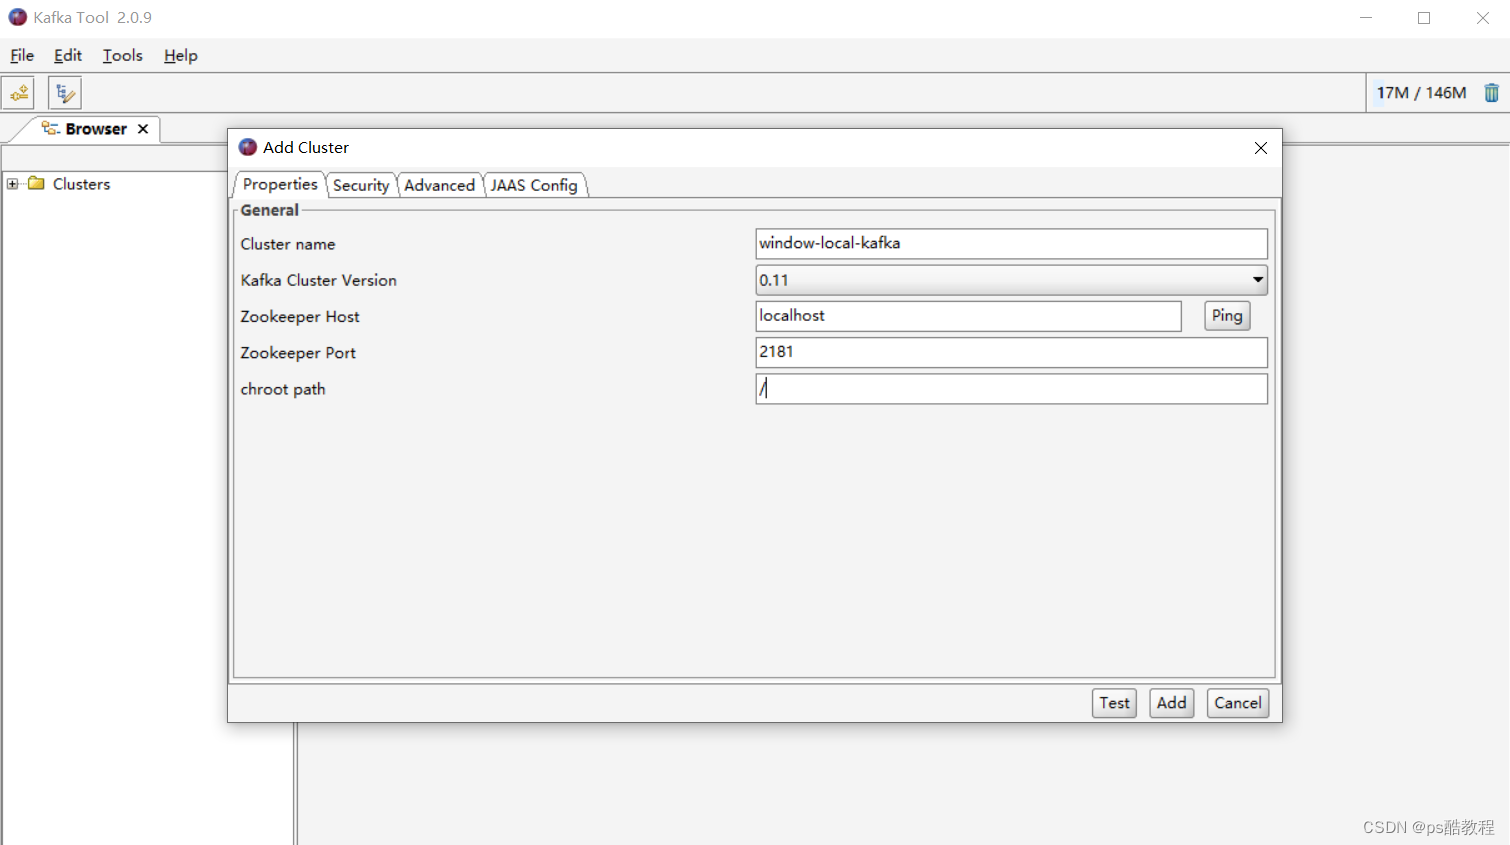The height and width of the screenshot is (845, 1510).
Task: Maximize the Kafka Tool window
Action: point(1424,18)
